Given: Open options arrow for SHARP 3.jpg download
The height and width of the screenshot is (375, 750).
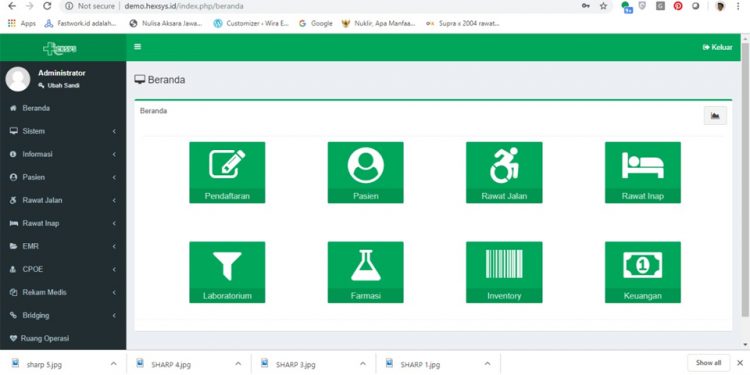Looking at the screenshot, I should 363,364.
